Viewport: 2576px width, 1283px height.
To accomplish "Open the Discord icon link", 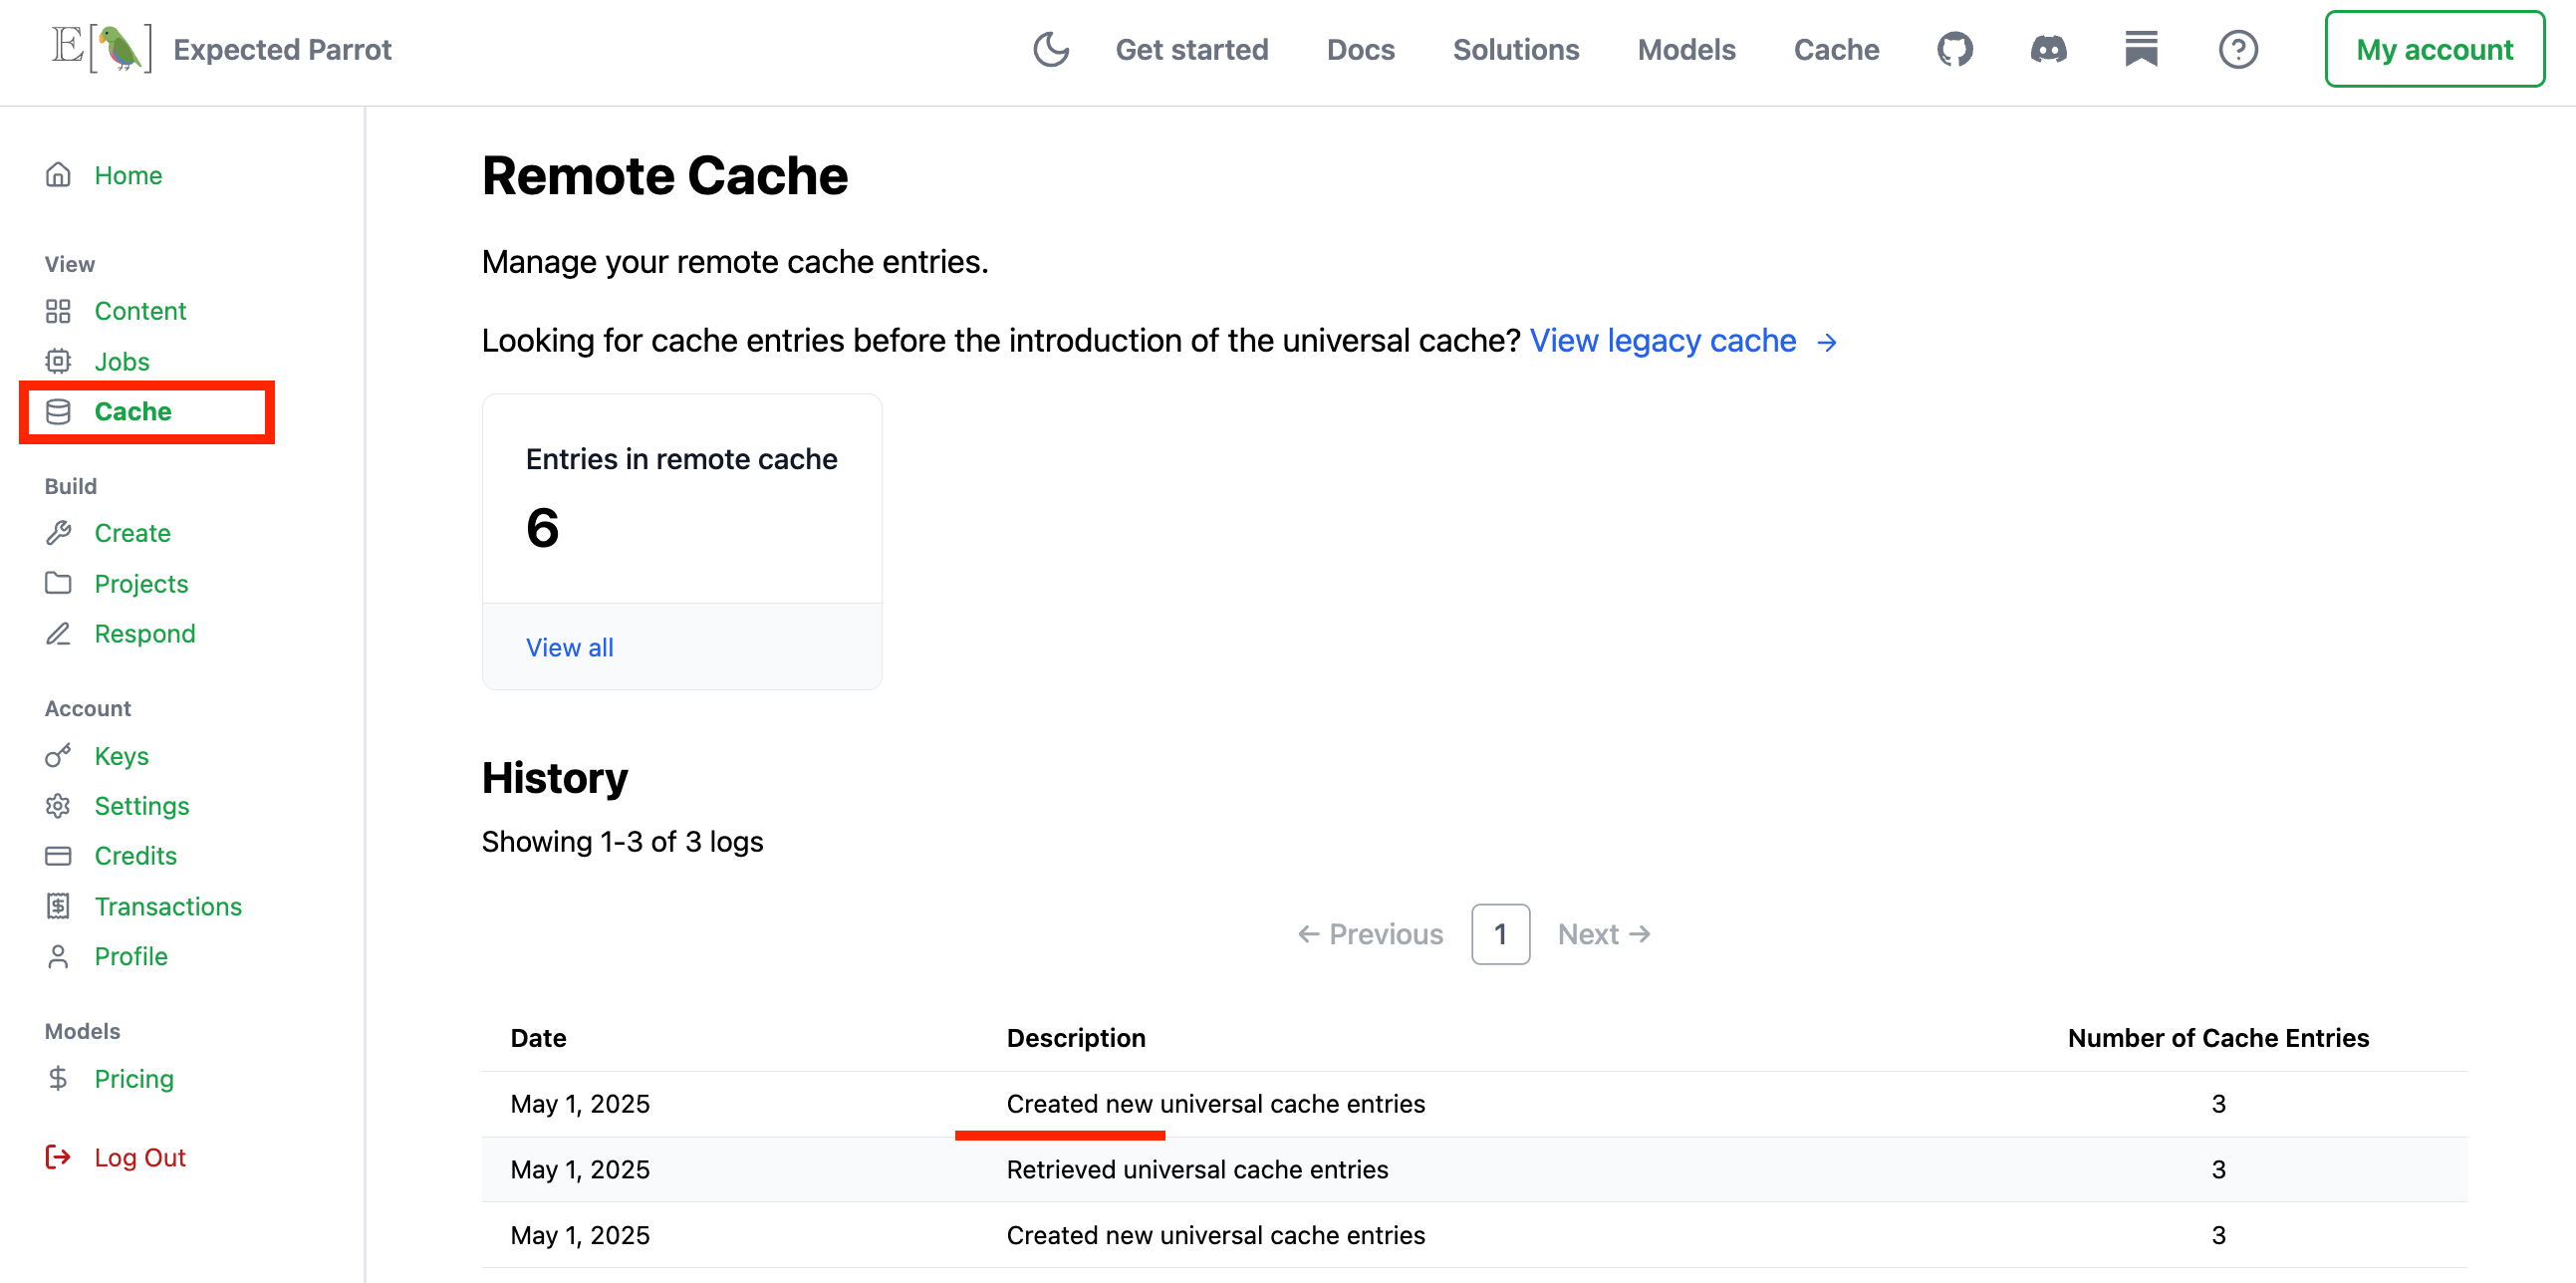I will pyautogui.click(x=2047, y=49).
